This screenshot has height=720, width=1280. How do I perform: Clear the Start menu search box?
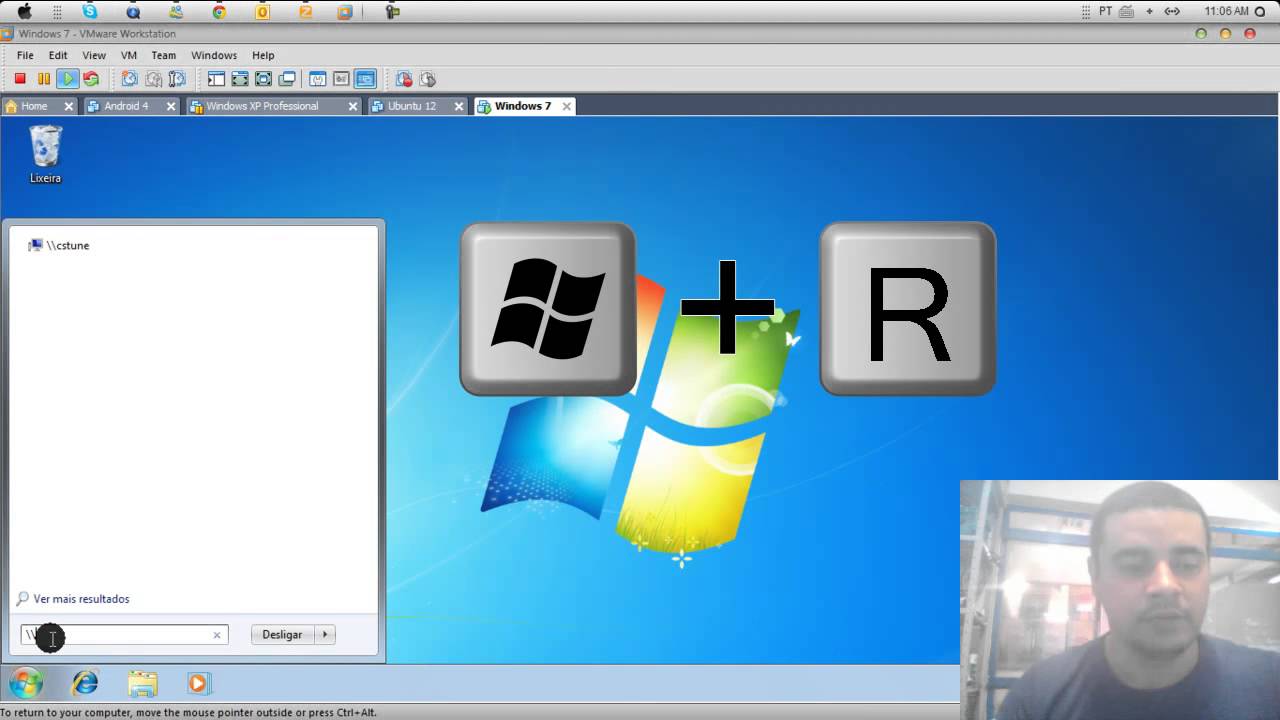point(217,635)
